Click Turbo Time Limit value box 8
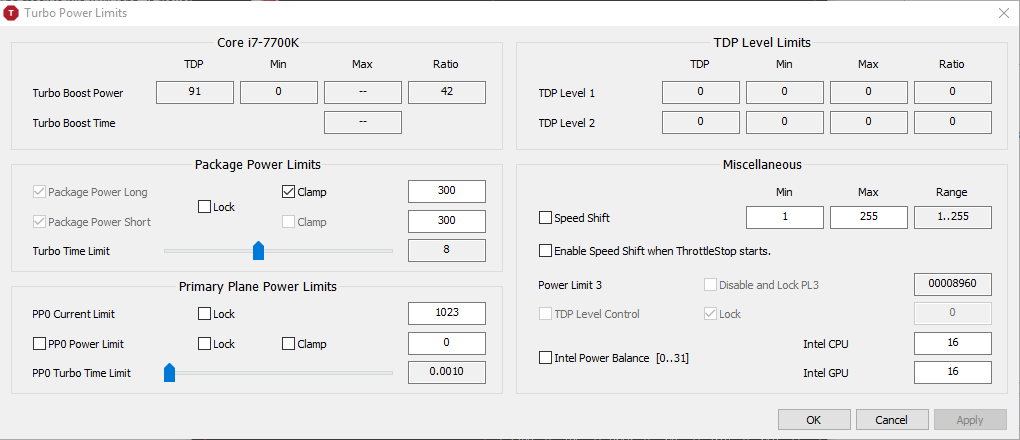 447,251
